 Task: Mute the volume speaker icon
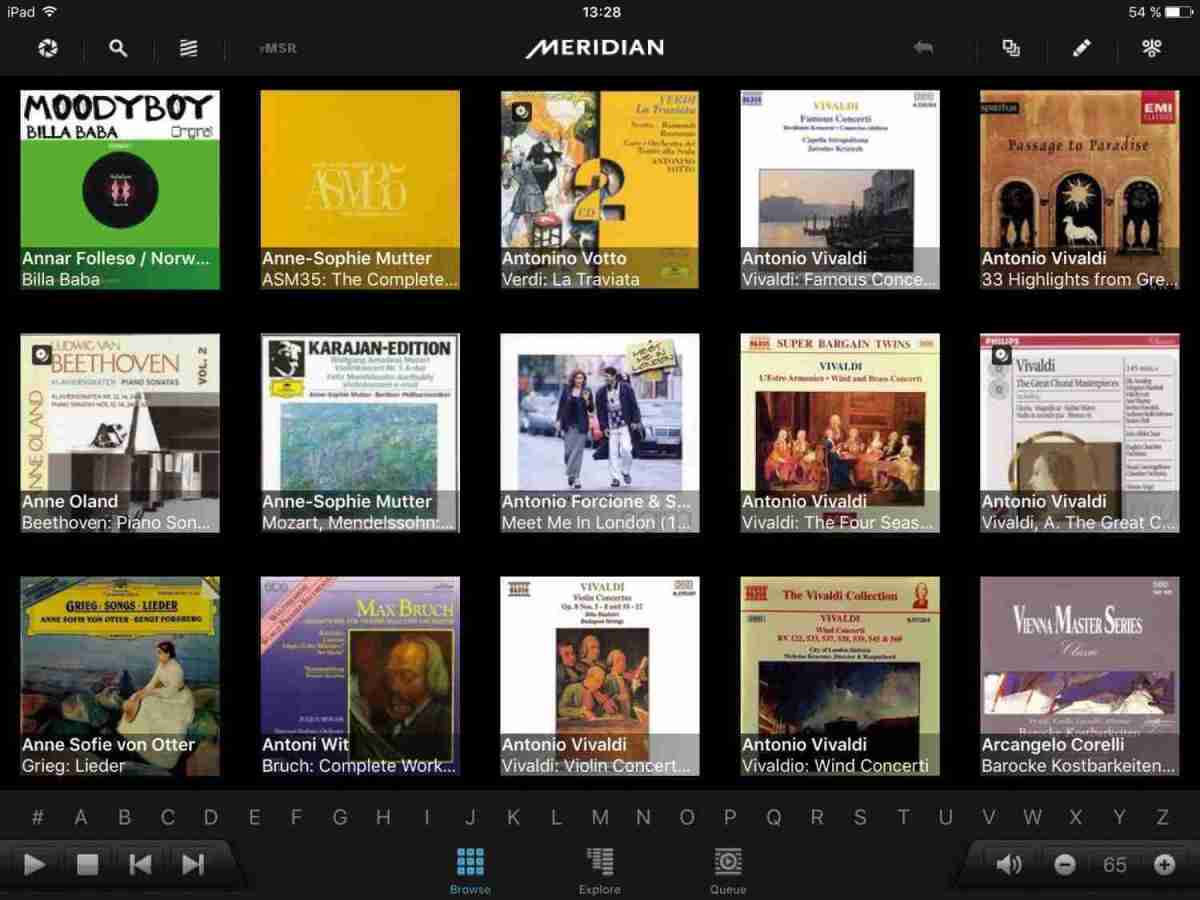coord(1009,865)
